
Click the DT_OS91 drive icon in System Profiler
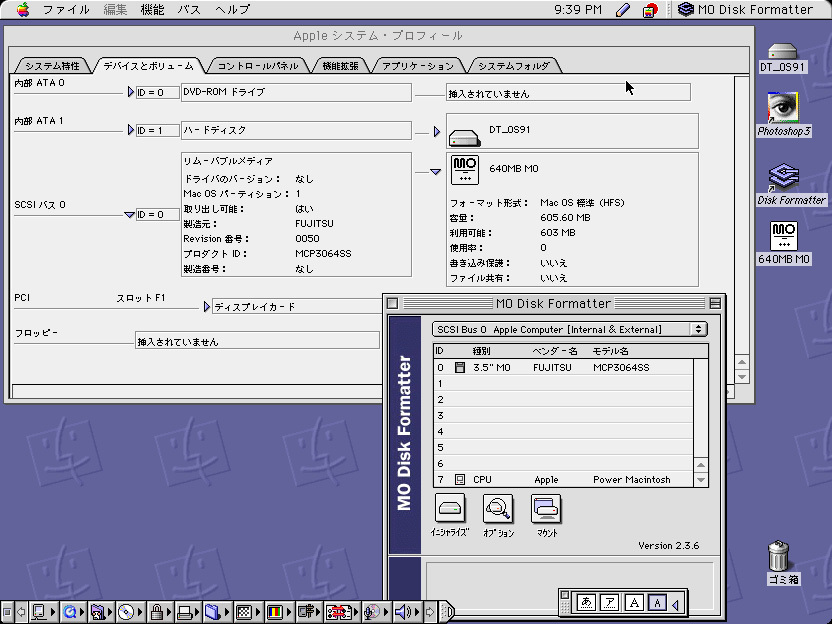464,138
